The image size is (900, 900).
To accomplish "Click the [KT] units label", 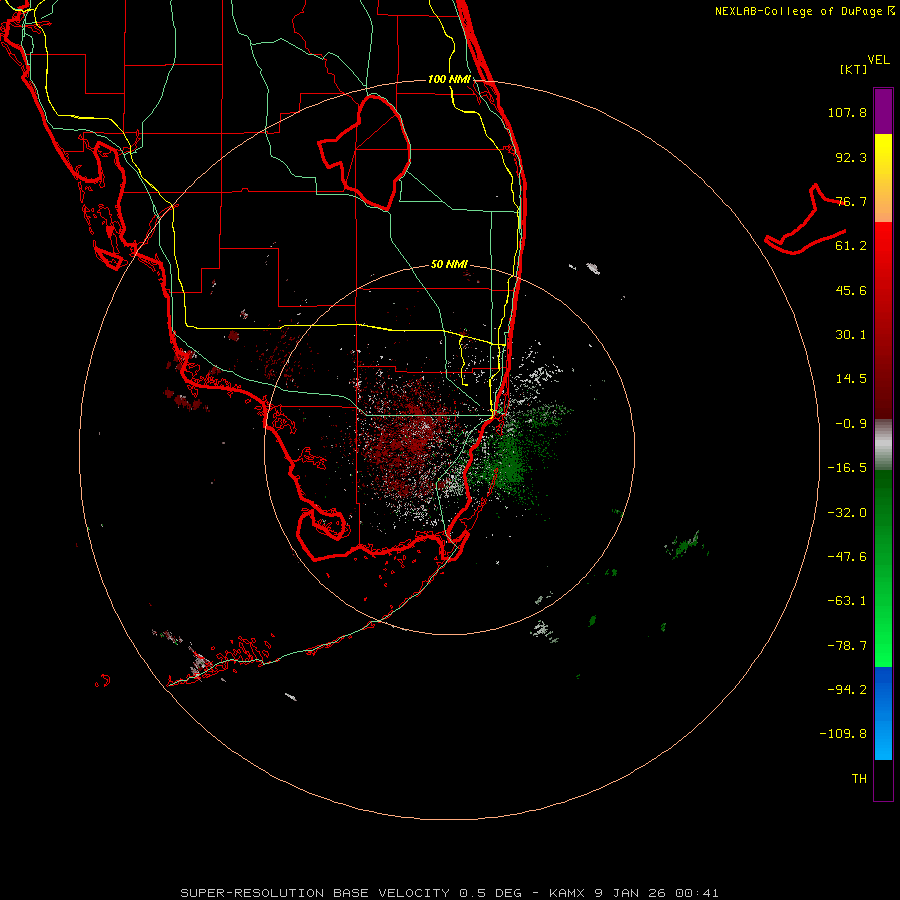I will pyautogui.click(x=854, y=69).
